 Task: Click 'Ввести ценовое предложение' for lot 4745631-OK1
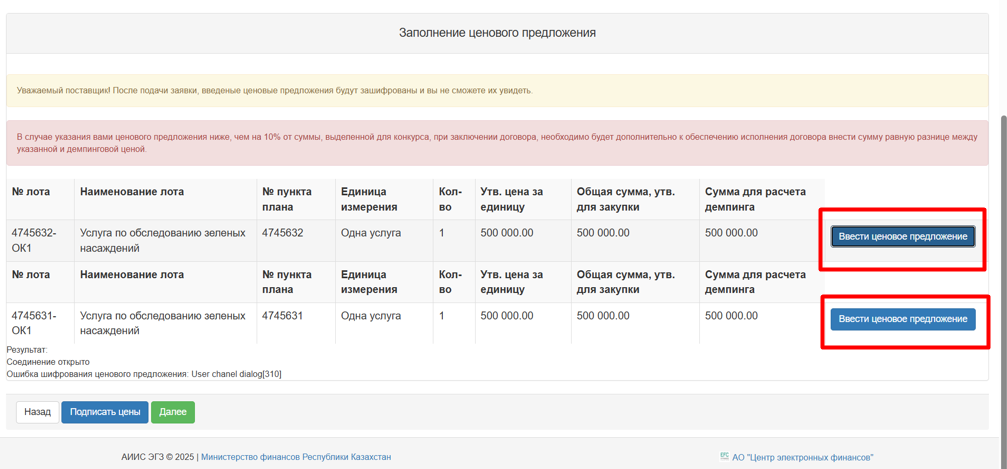(x=902, y=319)
